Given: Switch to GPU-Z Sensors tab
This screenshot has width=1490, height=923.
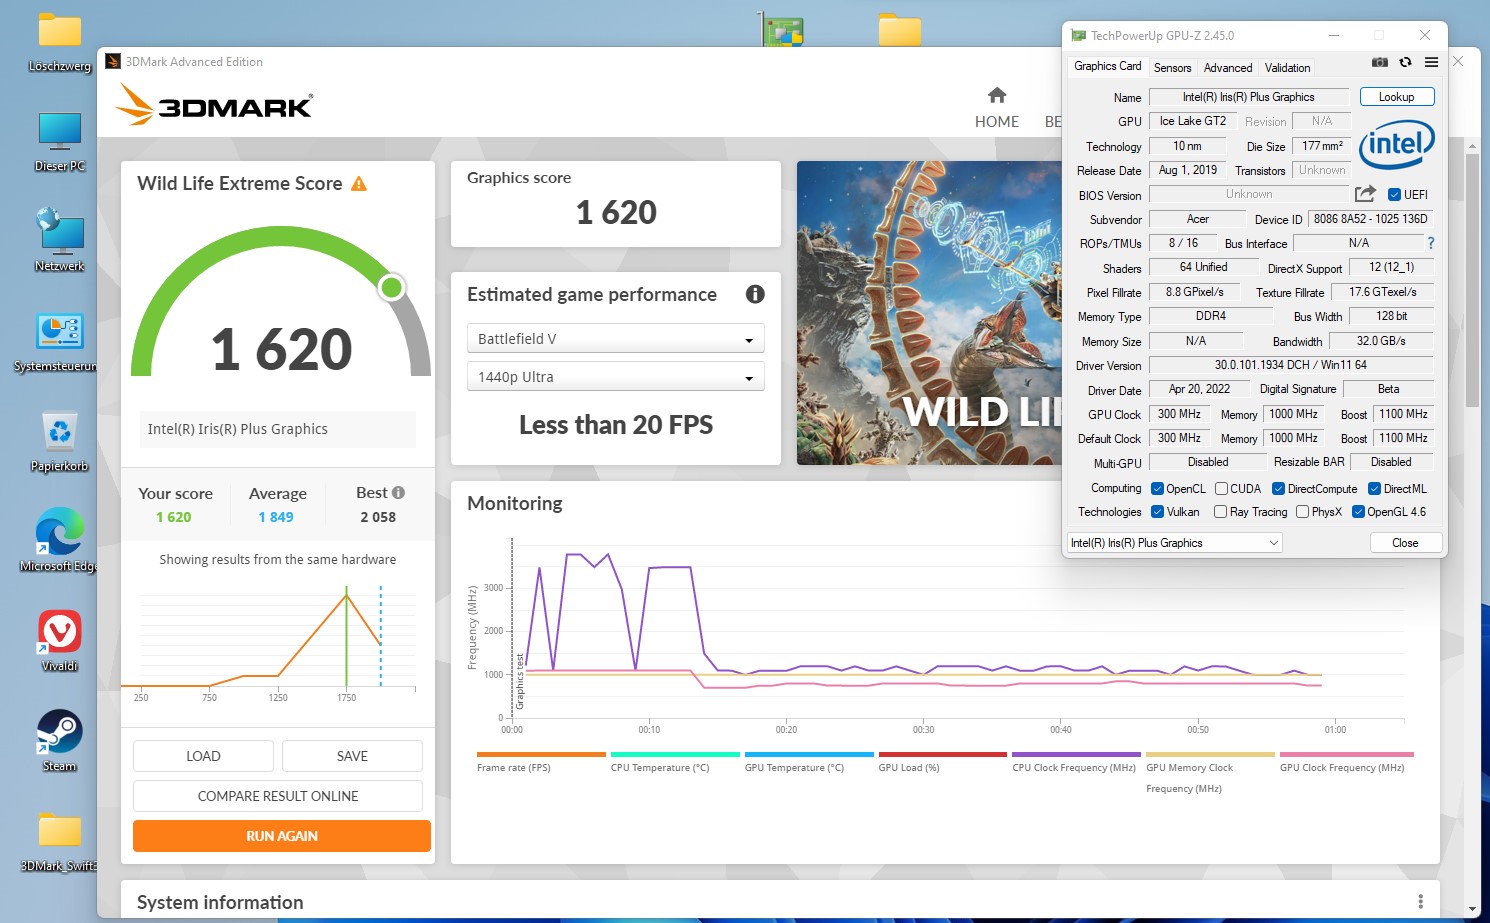Looking at the screenshot, I should [1172, 68].
